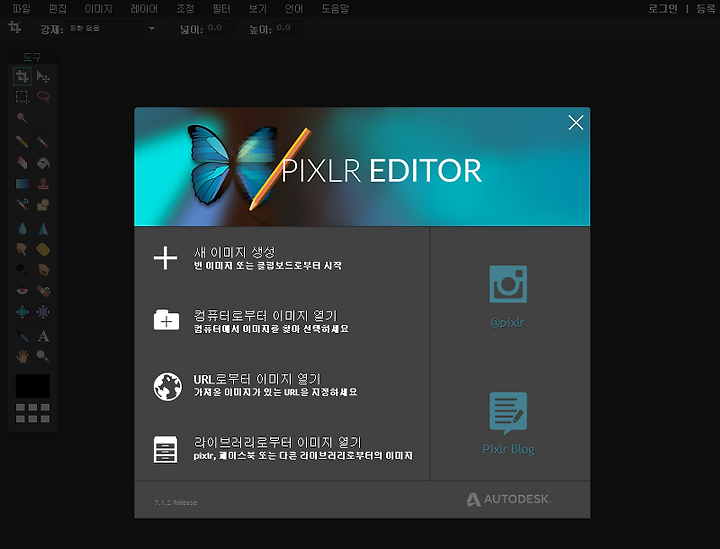The image size is (720, 549).
Task: Select the Eraser tool
Action: 22,162
